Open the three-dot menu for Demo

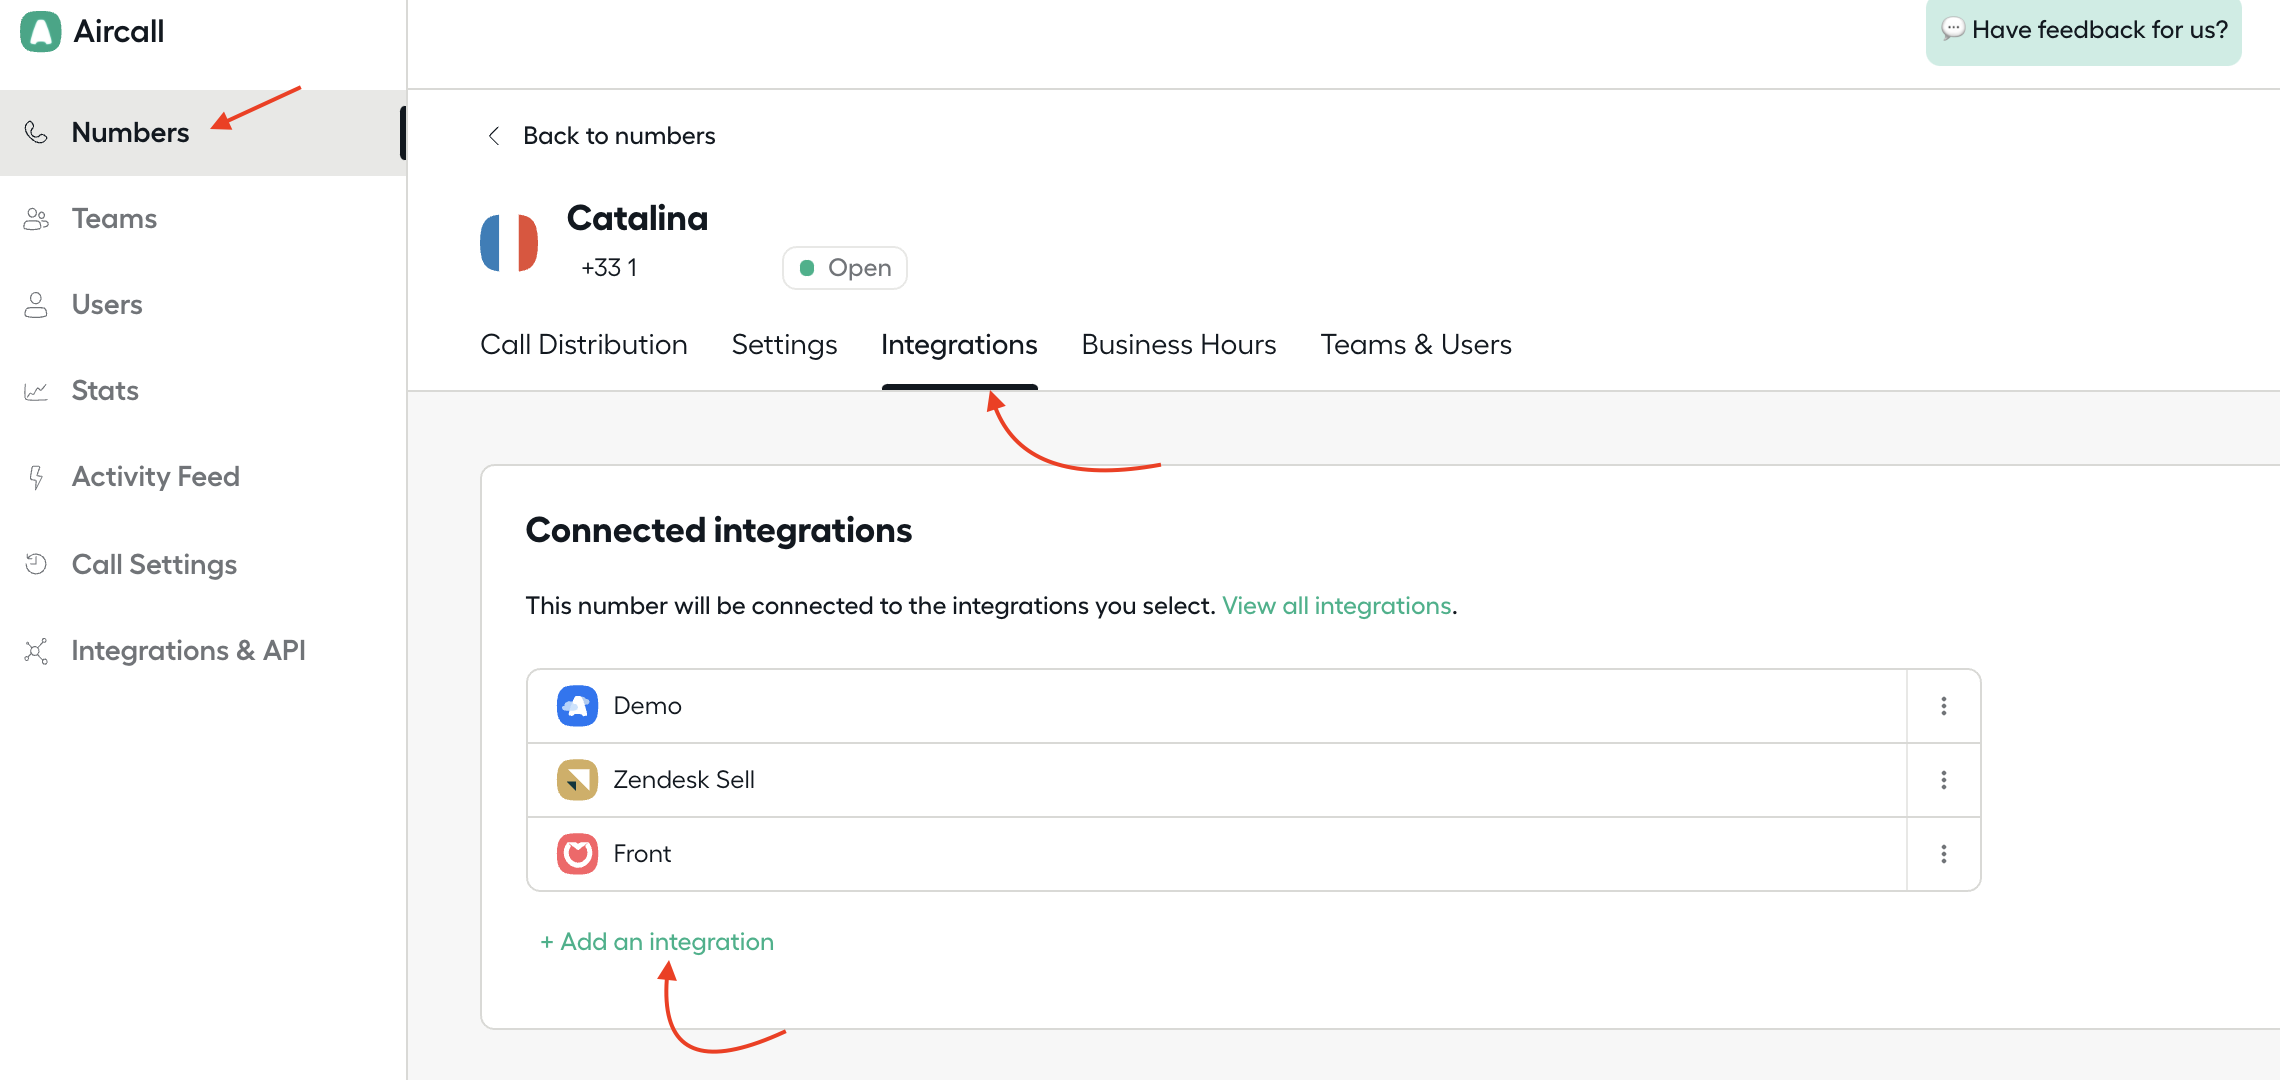point(1944,706)
